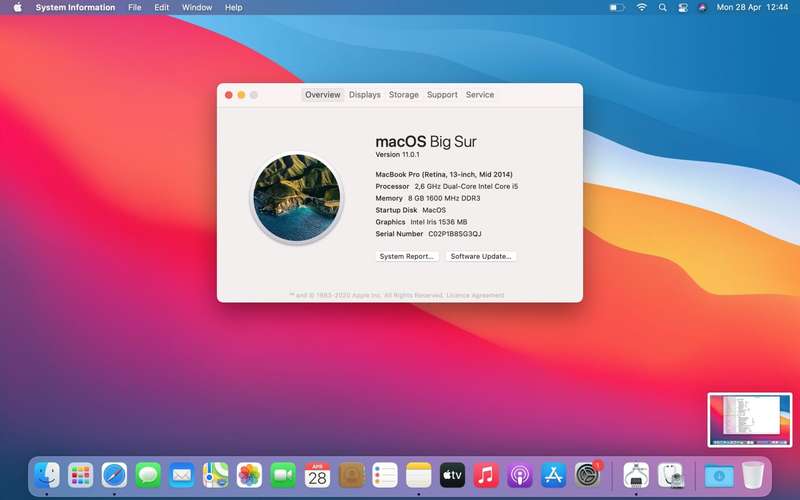
Task: Open Contacts from the Dock
Action: 351,476
